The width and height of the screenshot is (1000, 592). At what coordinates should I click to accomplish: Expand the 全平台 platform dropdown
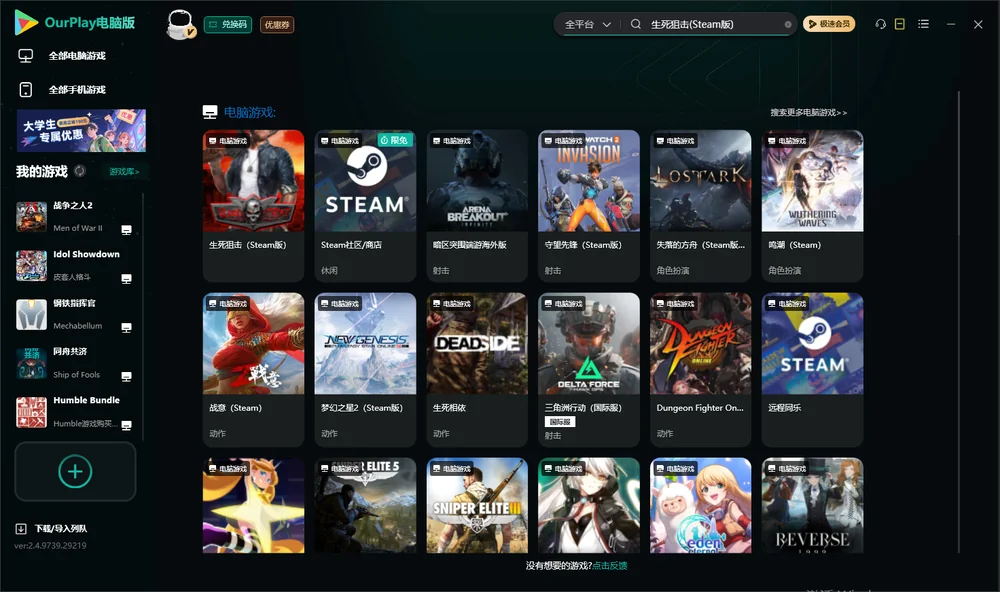click(x=587, y=24)
